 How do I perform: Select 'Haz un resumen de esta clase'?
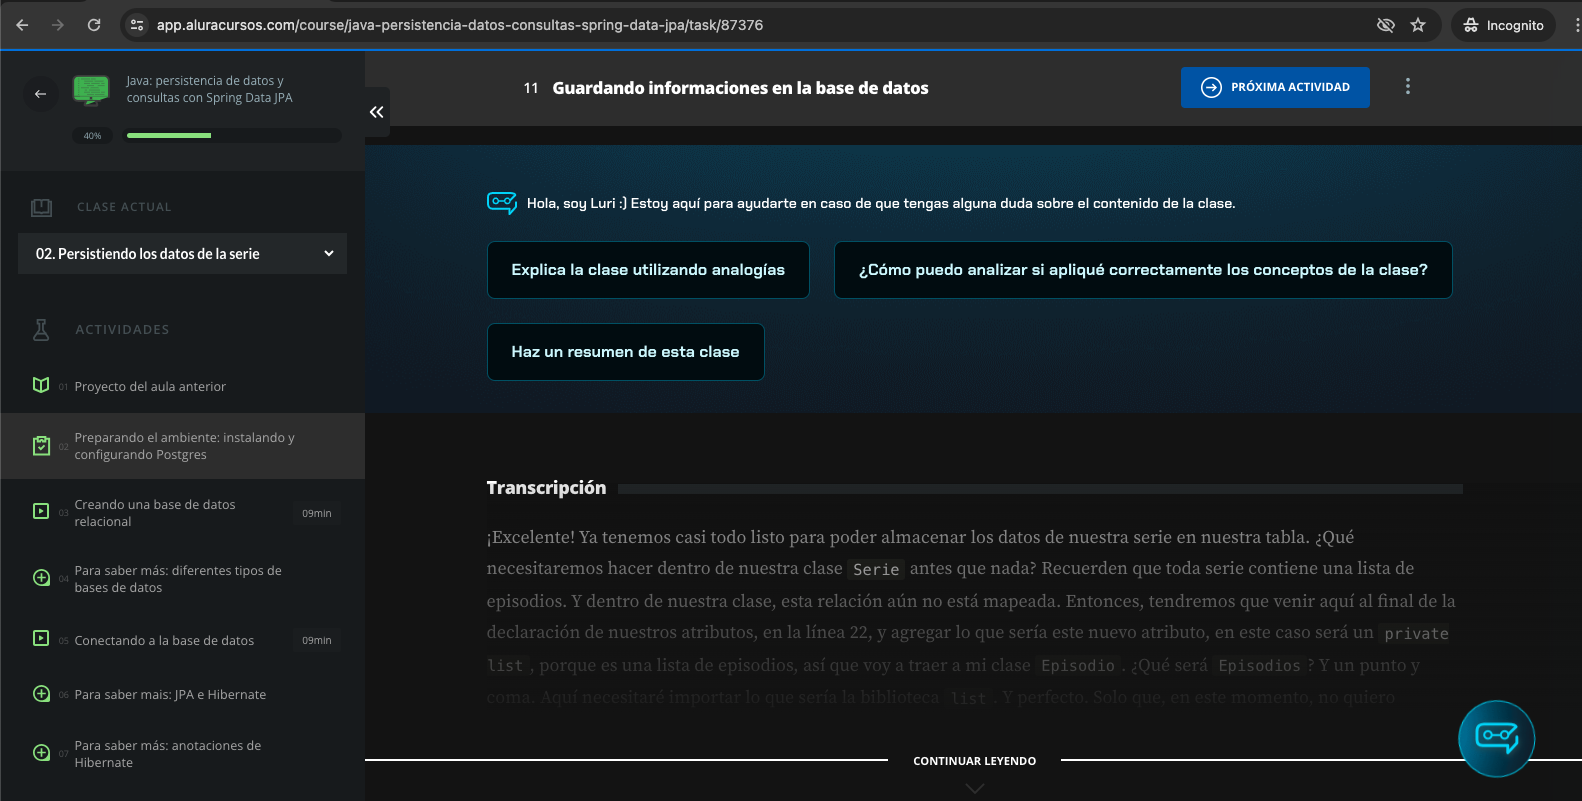click(625, 352)
